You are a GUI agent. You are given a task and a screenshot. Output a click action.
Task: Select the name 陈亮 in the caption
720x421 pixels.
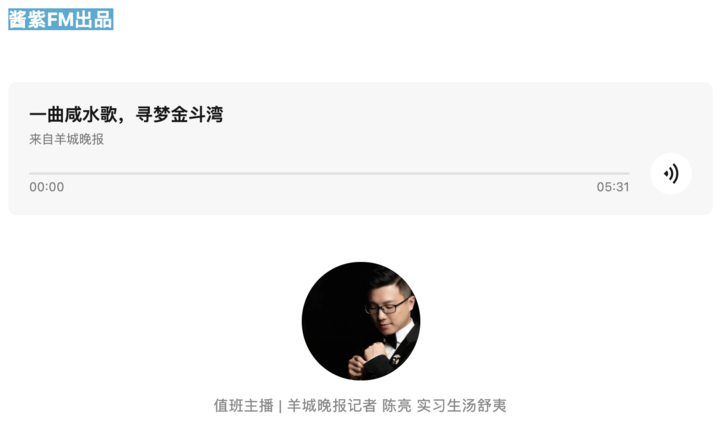point(397,405)
